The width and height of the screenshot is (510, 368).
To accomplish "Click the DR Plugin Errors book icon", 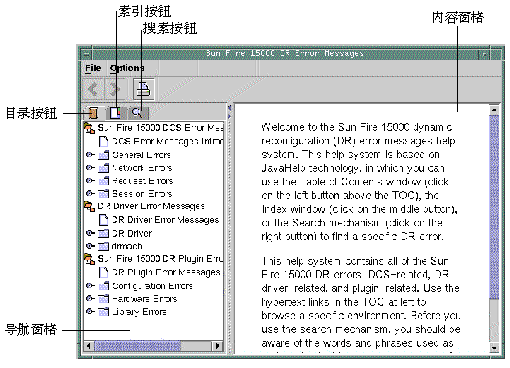I will tap(89, 259).
